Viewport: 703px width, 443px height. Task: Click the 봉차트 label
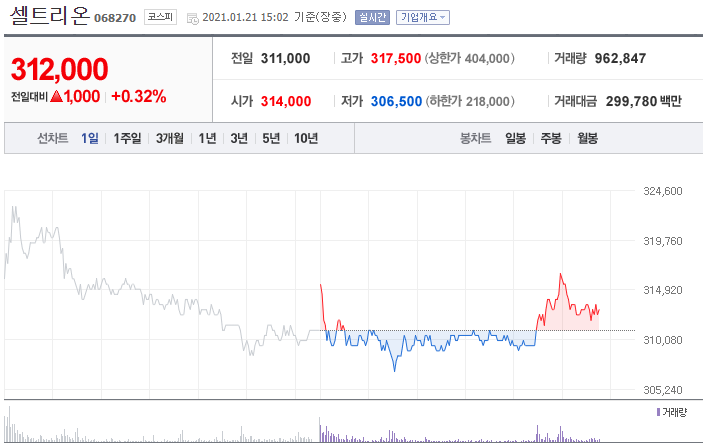[475, 138]
